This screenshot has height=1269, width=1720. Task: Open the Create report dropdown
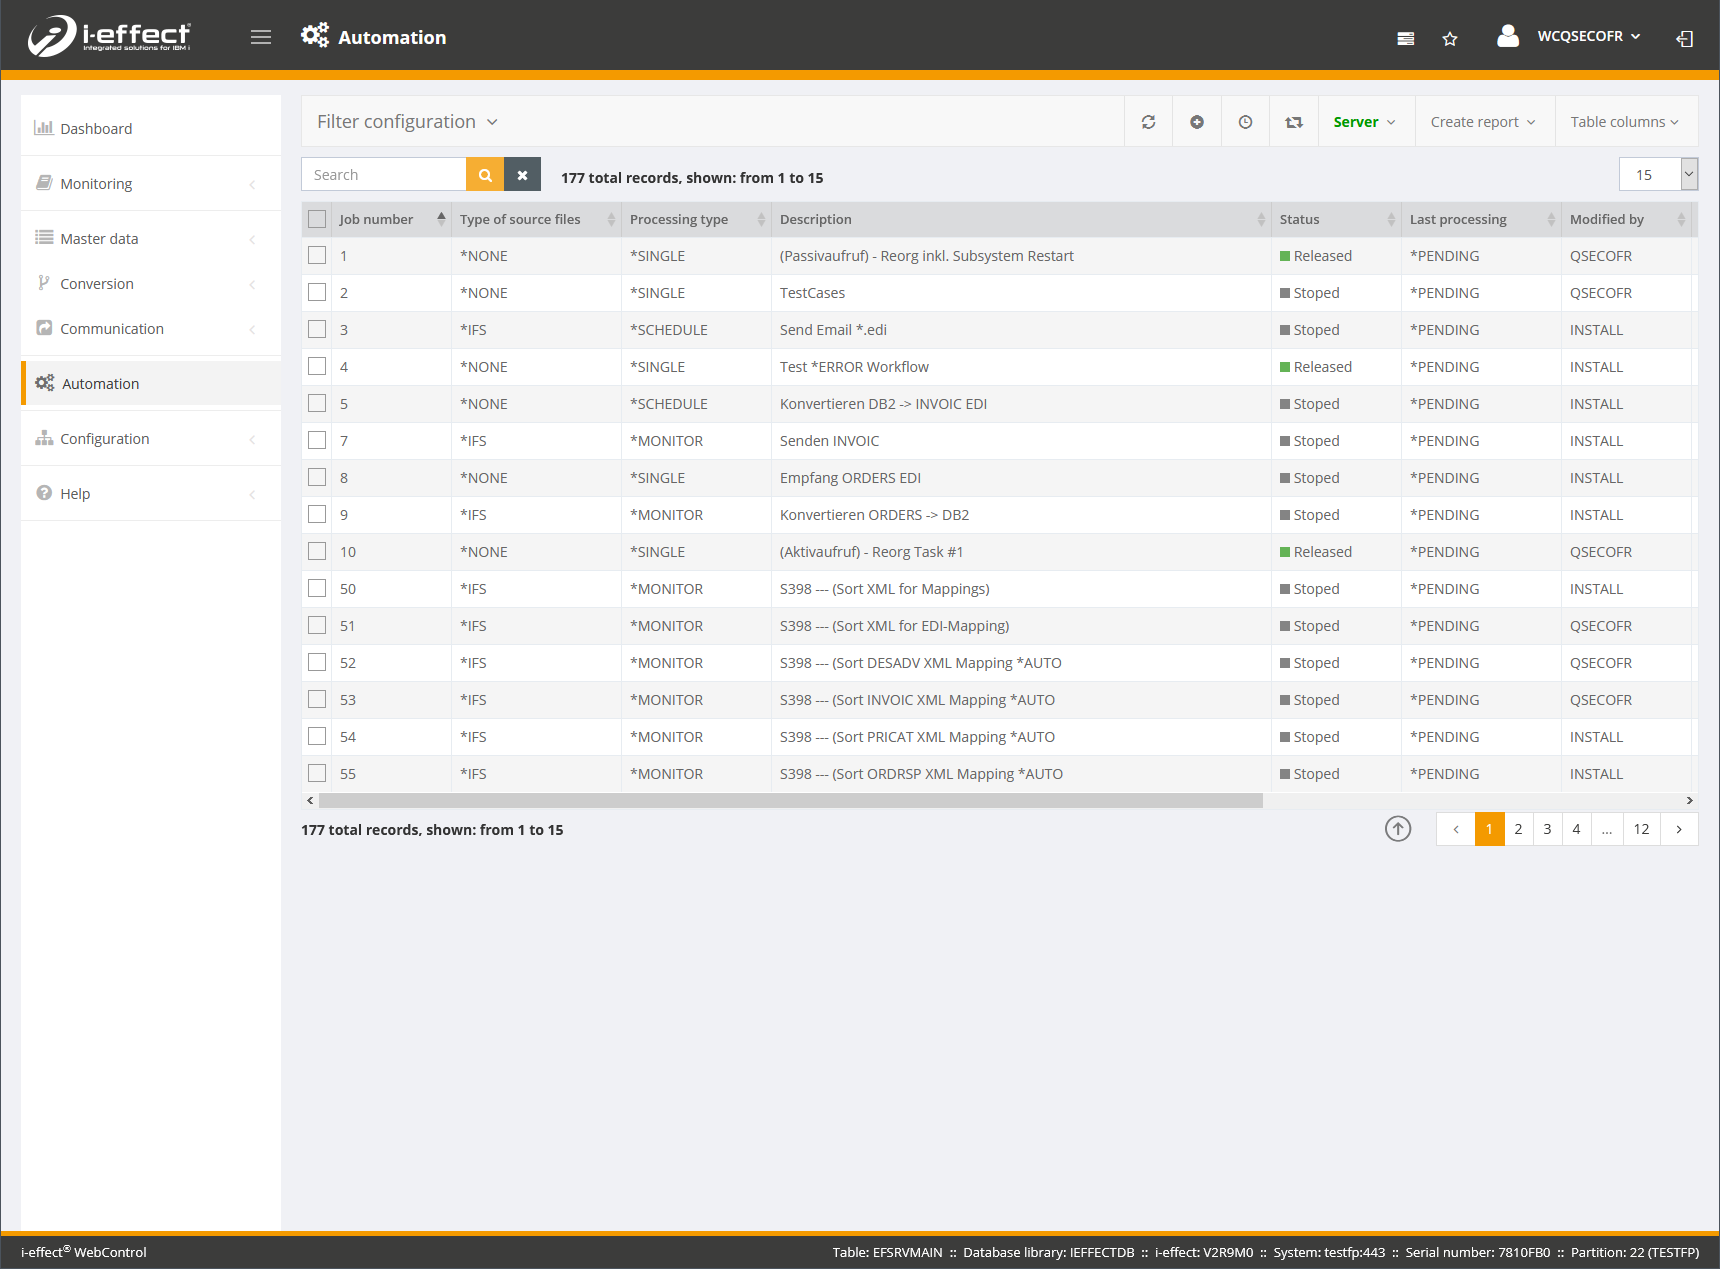tap(1483, 122)
